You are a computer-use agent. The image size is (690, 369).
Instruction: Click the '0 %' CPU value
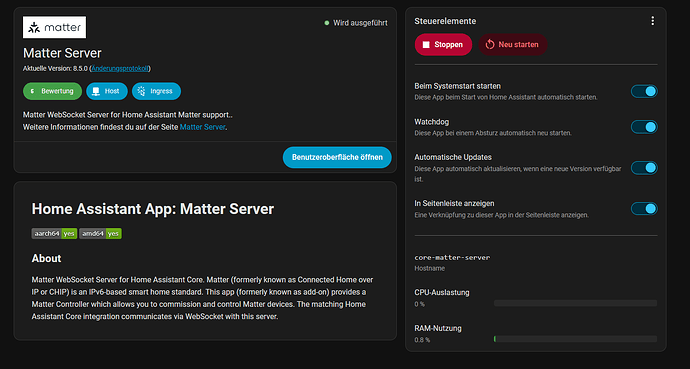point(419,304)
